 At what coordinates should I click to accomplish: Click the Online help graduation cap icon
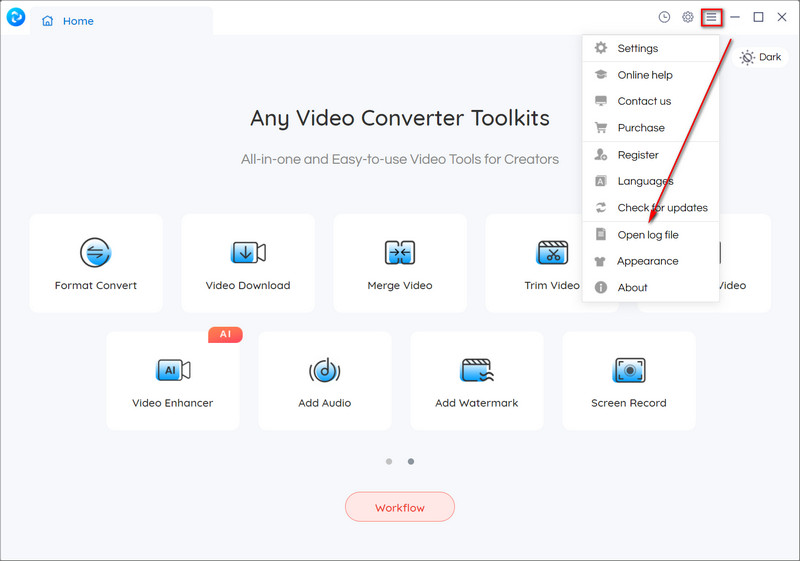point(601,74)
